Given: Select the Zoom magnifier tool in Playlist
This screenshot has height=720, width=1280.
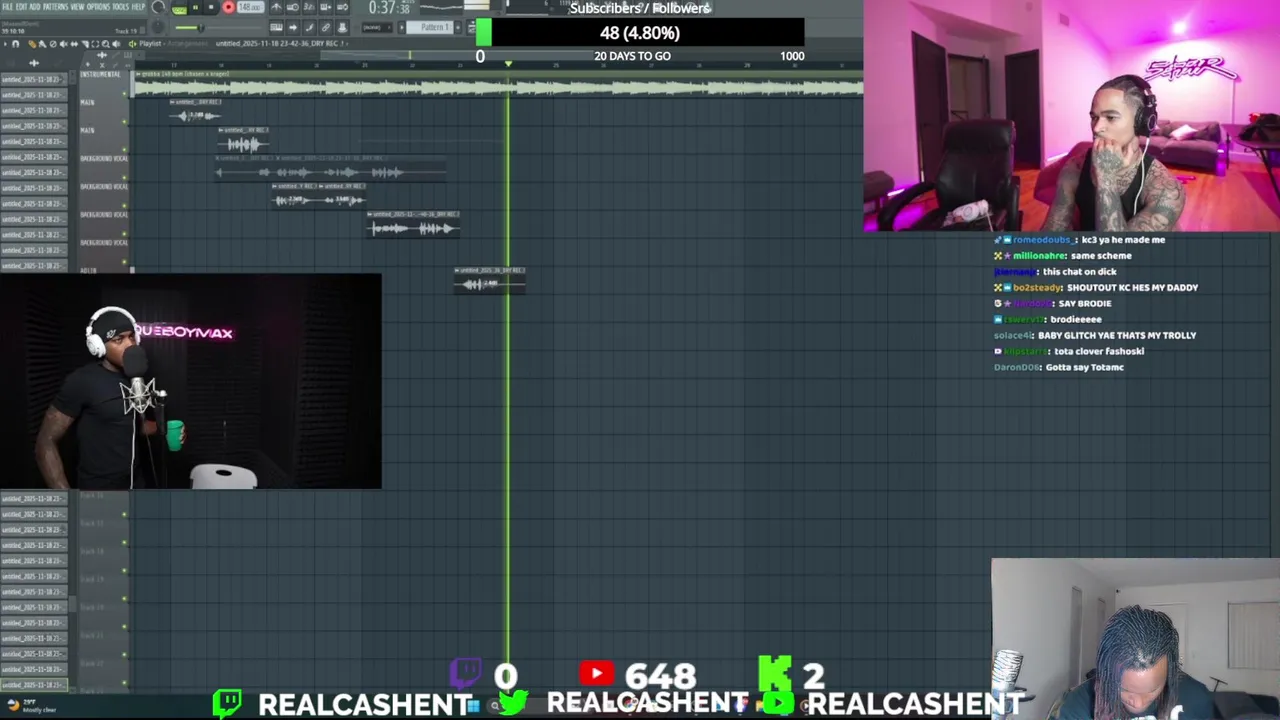Looking at the screenshot, I should point(106,44).
